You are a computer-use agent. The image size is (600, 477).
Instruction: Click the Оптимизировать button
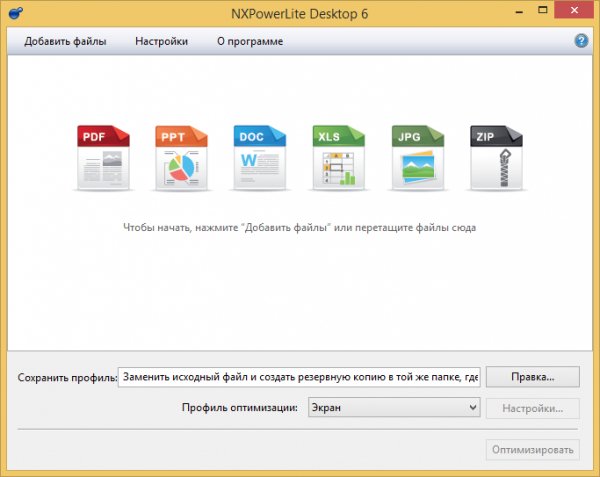[x=533, y=450]
